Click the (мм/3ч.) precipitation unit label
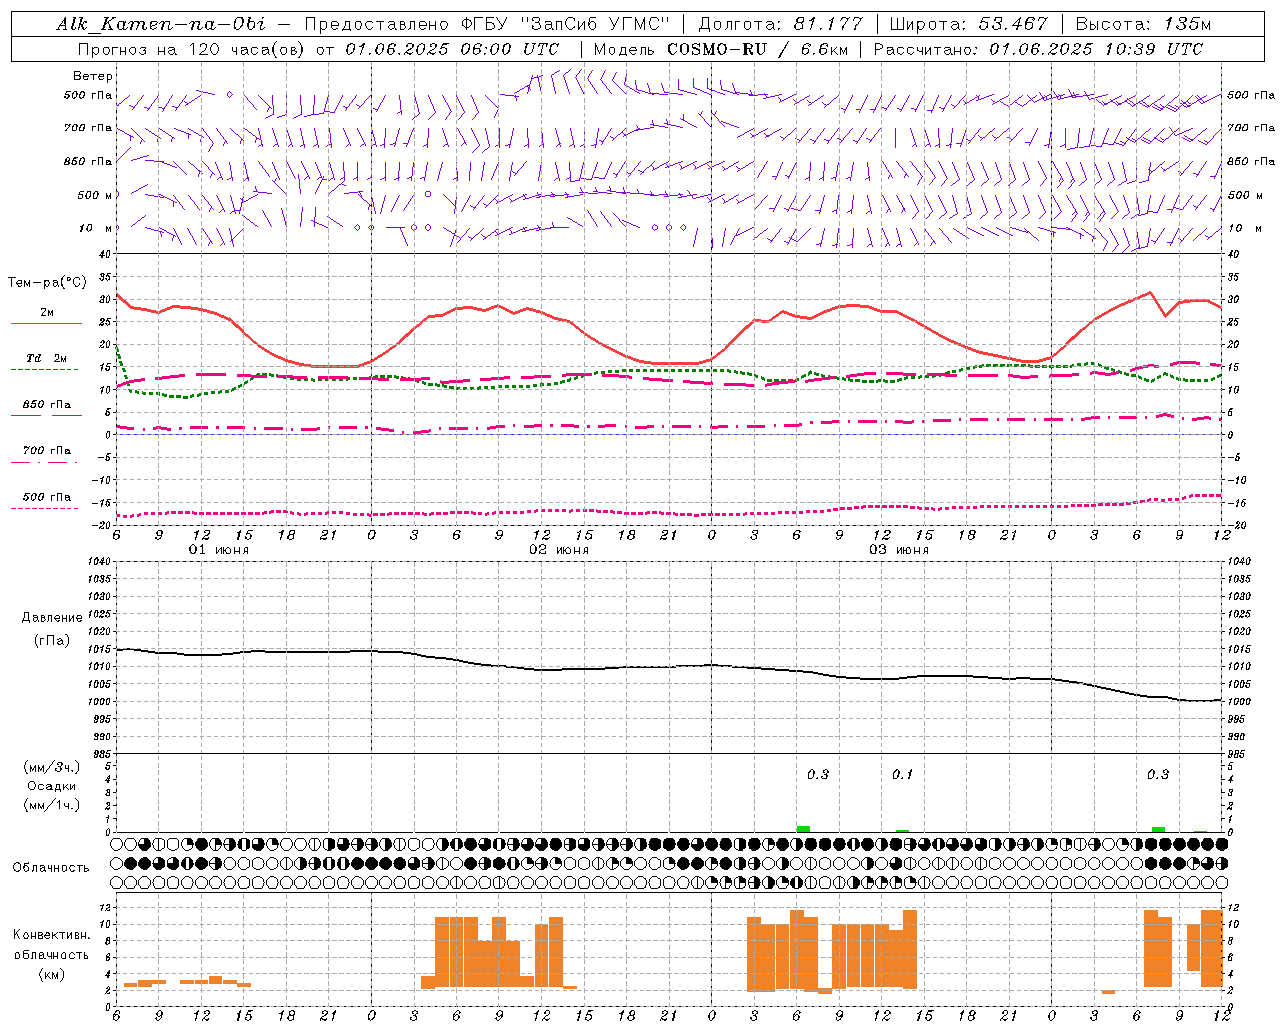The width and height of the screenshot is (1280, 1024). pyautogui.click(x=51, y=768)
